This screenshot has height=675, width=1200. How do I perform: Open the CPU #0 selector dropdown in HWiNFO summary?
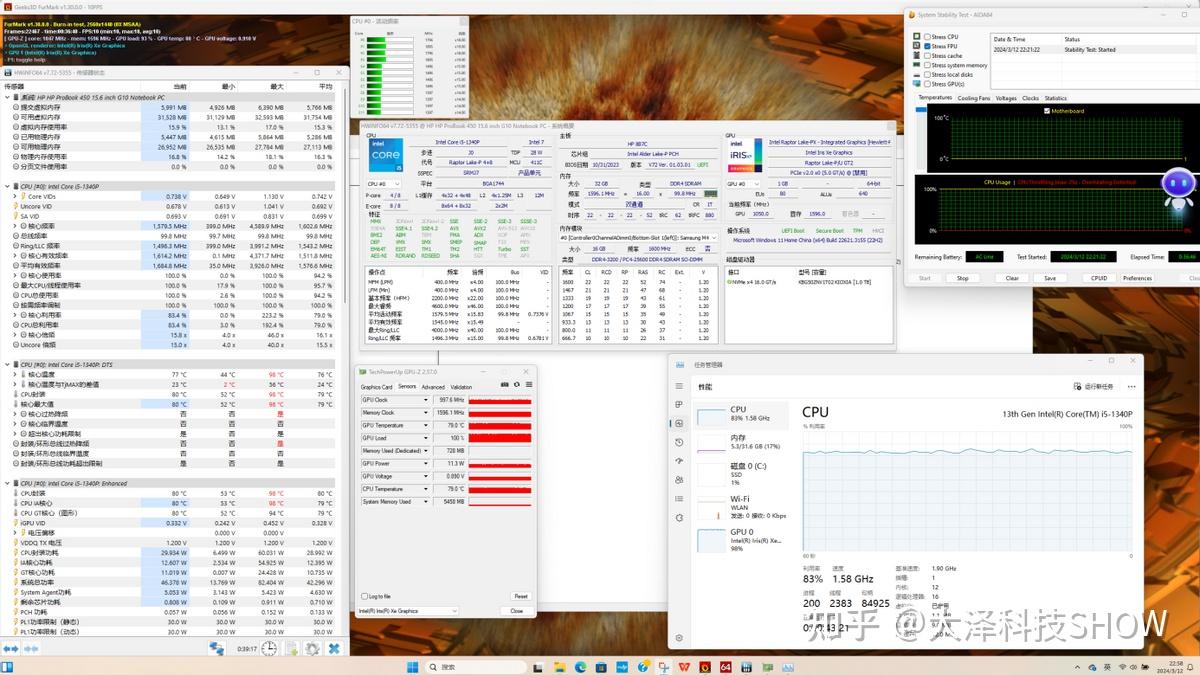click(x=385, y=184)
